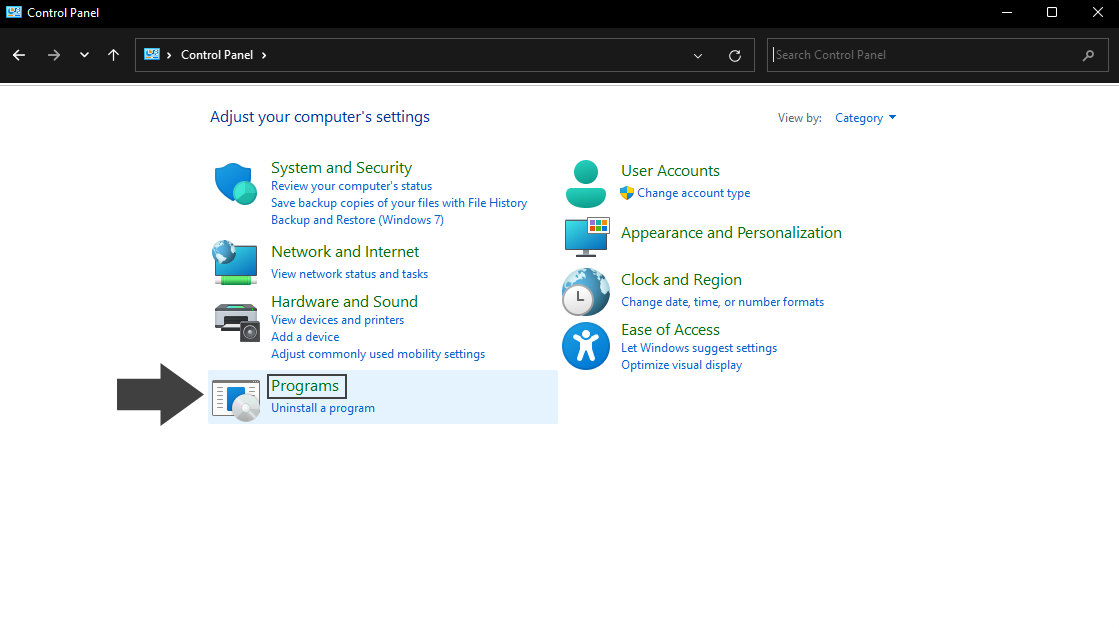
Task: Open the System and Security shield icon
Action: coord(236,184)
